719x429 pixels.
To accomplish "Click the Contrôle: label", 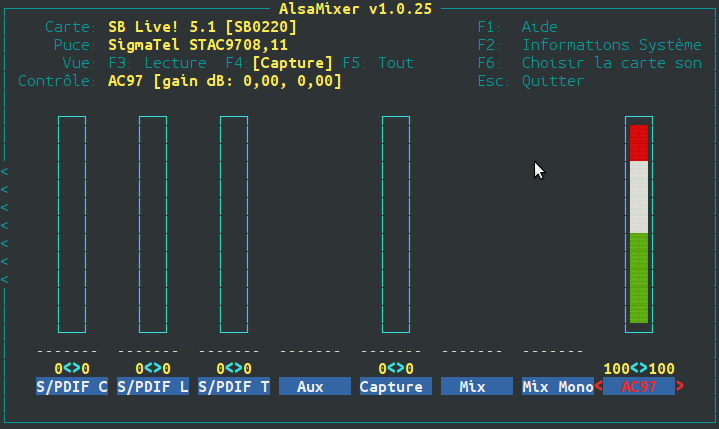I will tap(57, 81).
